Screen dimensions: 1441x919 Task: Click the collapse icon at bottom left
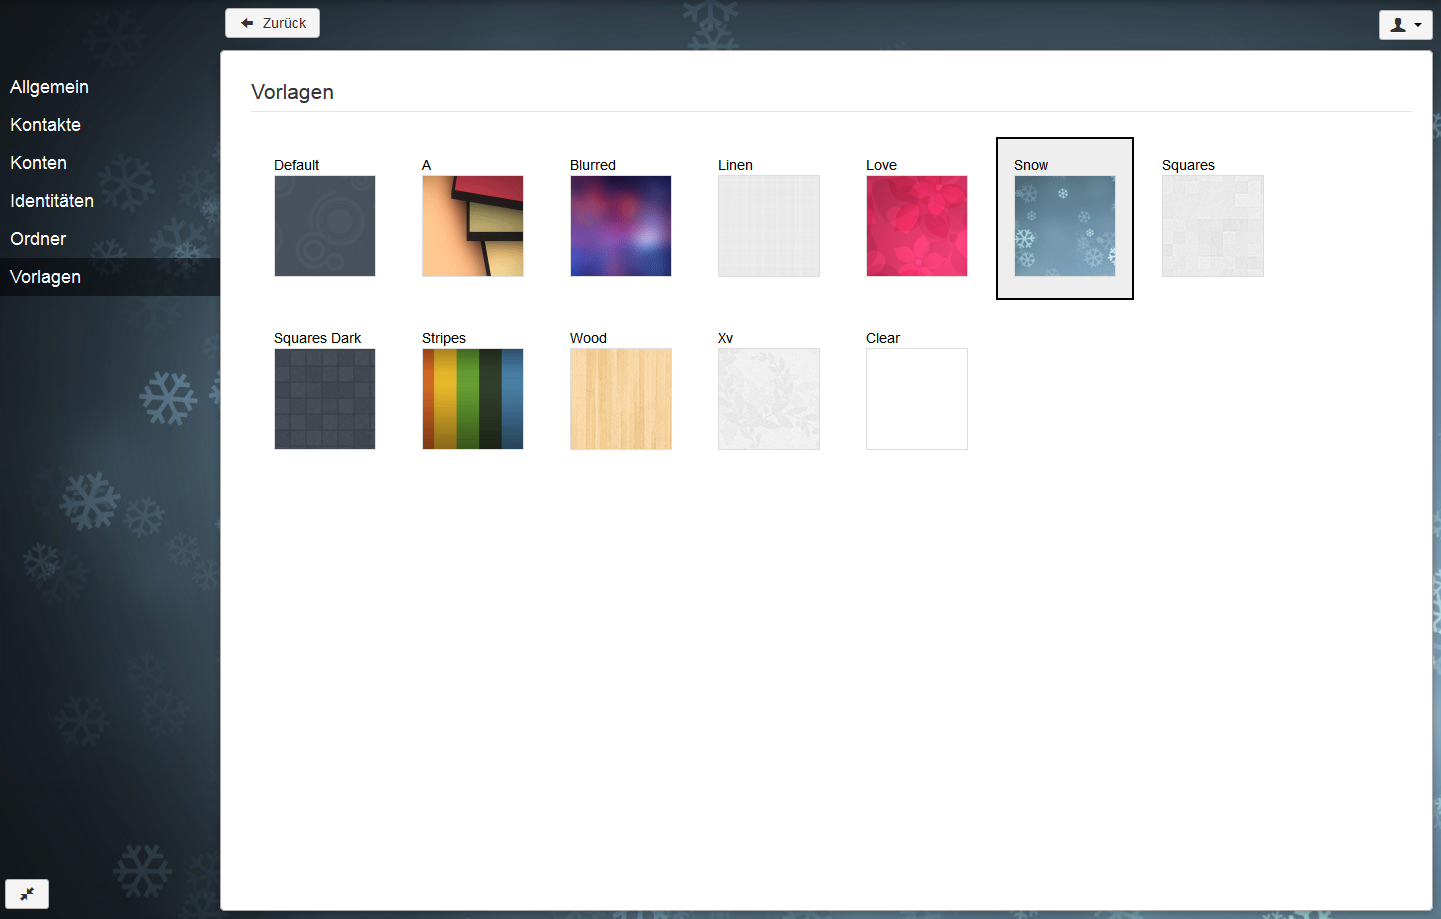pyautogui.click(x=27, y=893)
